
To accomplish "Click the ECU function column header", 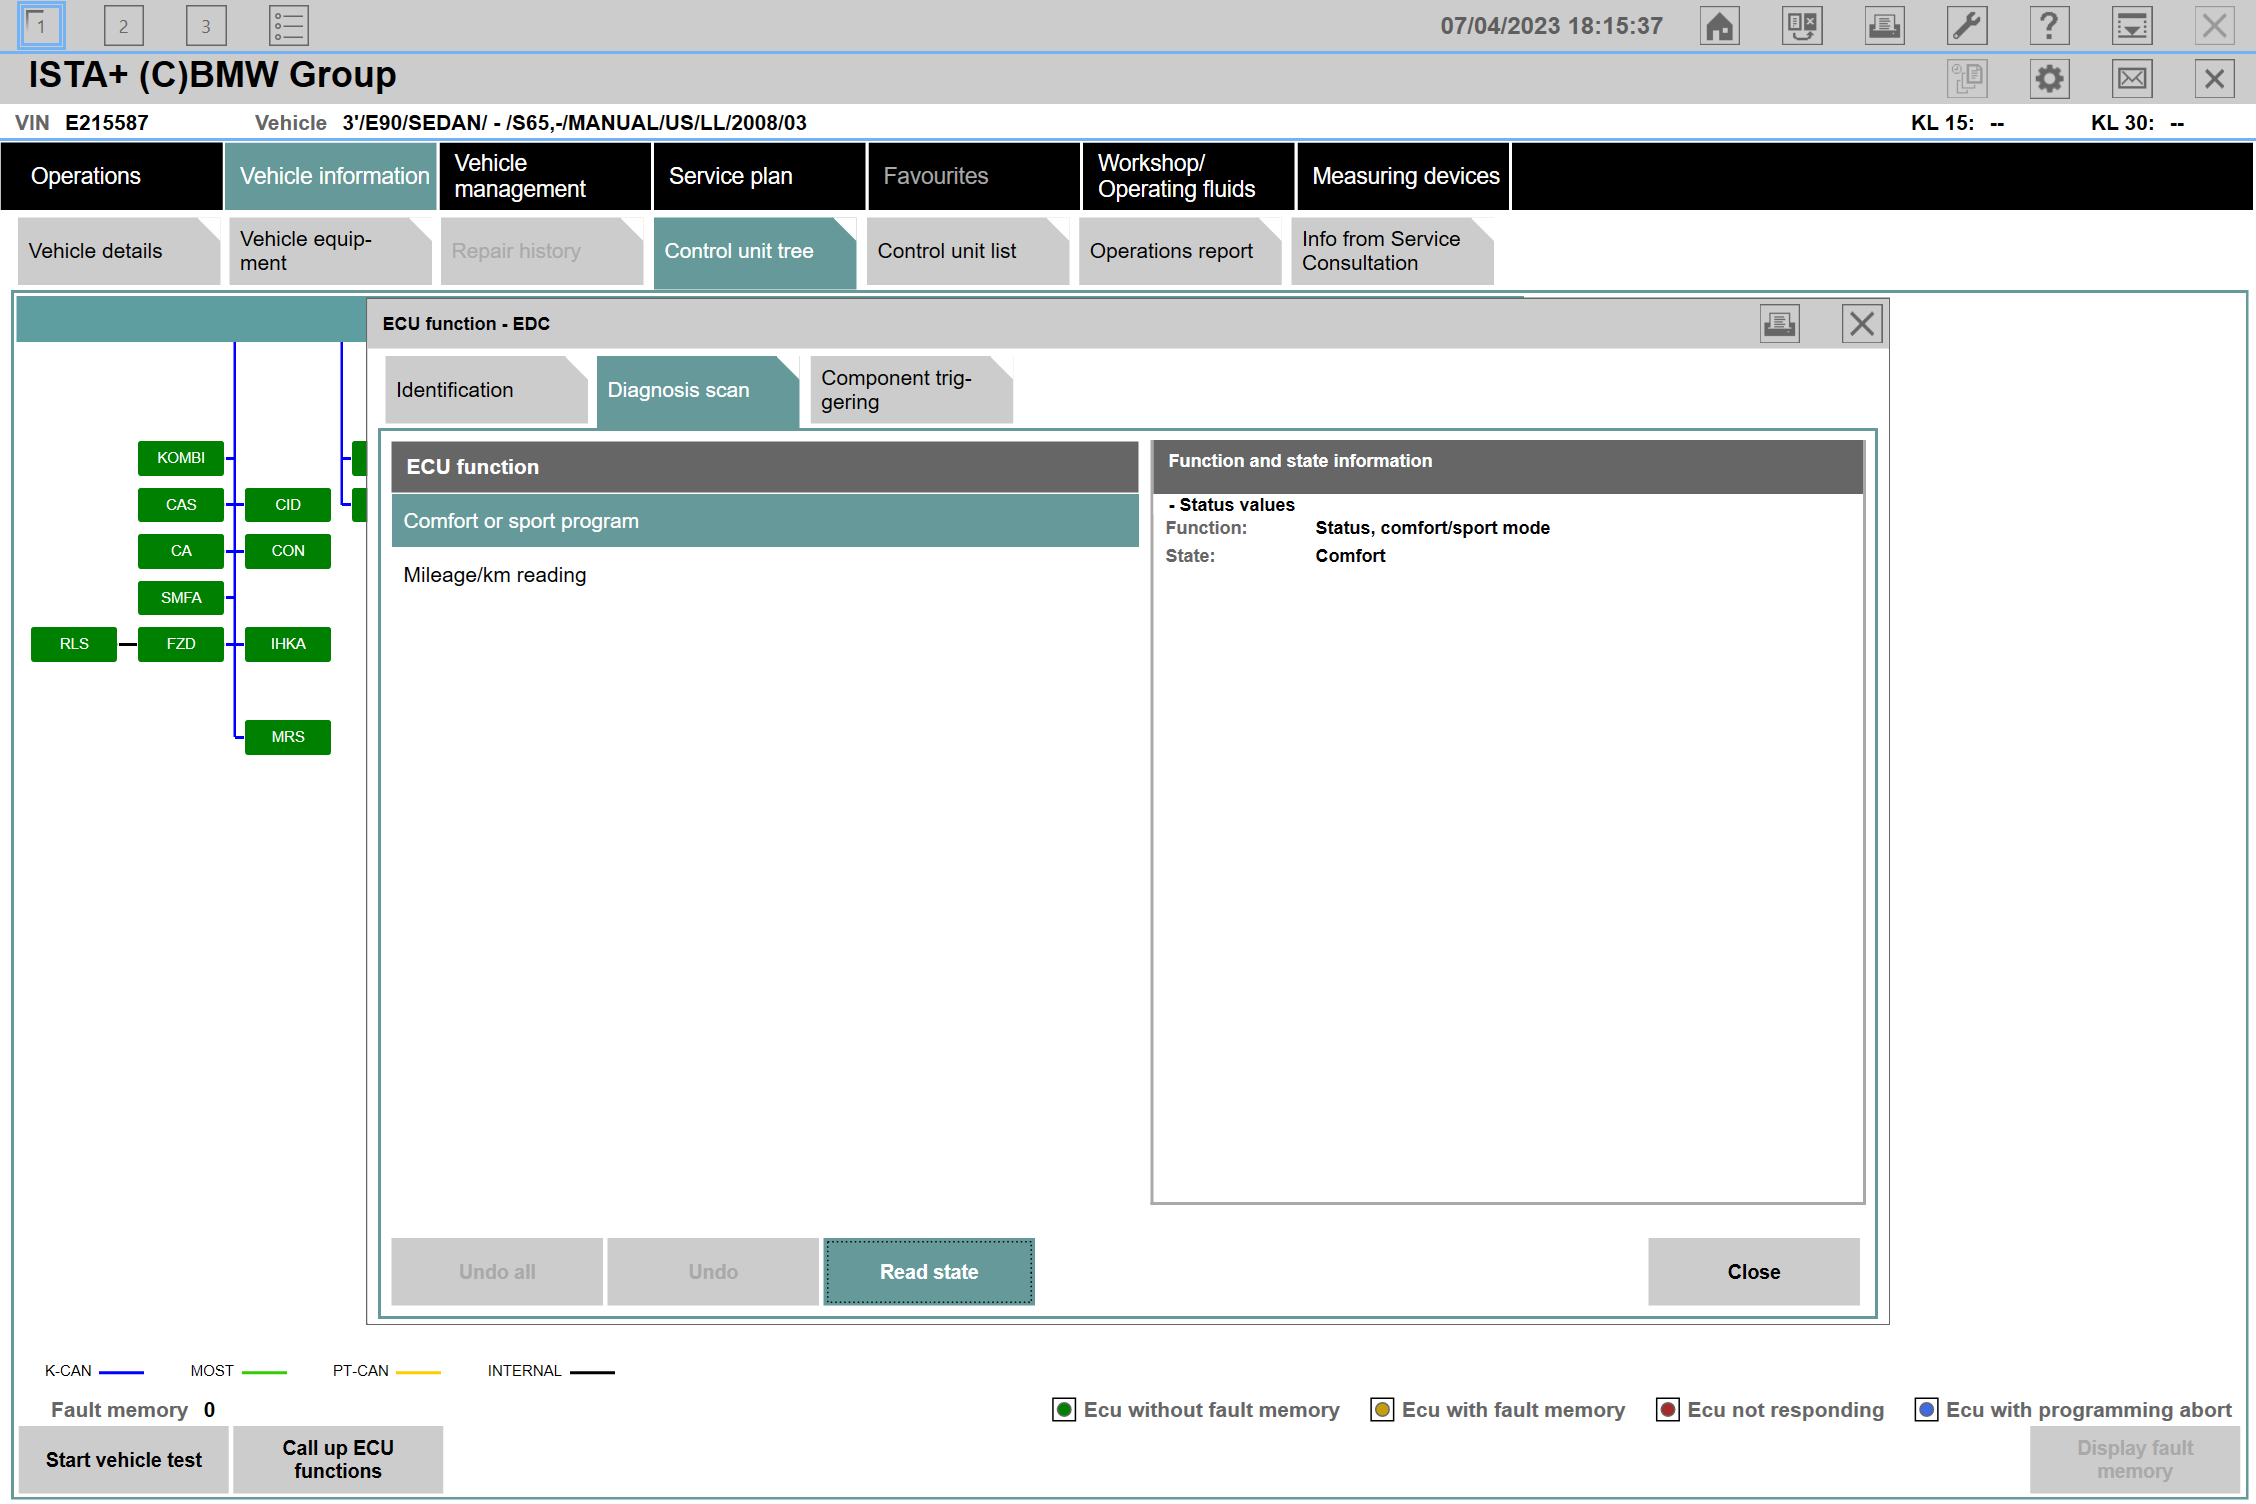I will click(x=765, y=467).
